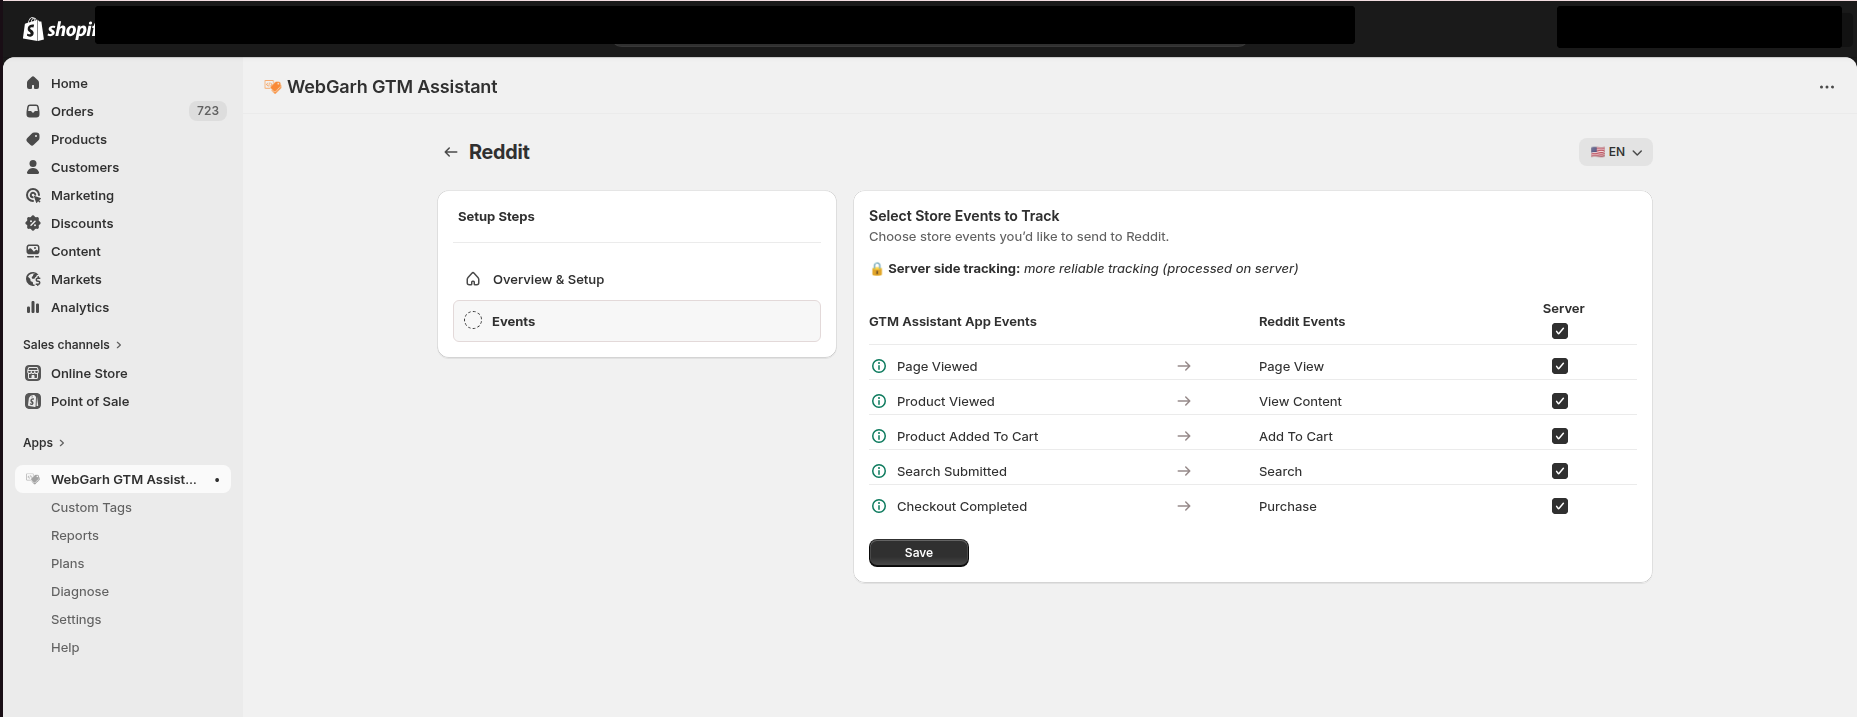Uncheck server tracking for Page View
1857x717 pixels.
point(1560,366)
